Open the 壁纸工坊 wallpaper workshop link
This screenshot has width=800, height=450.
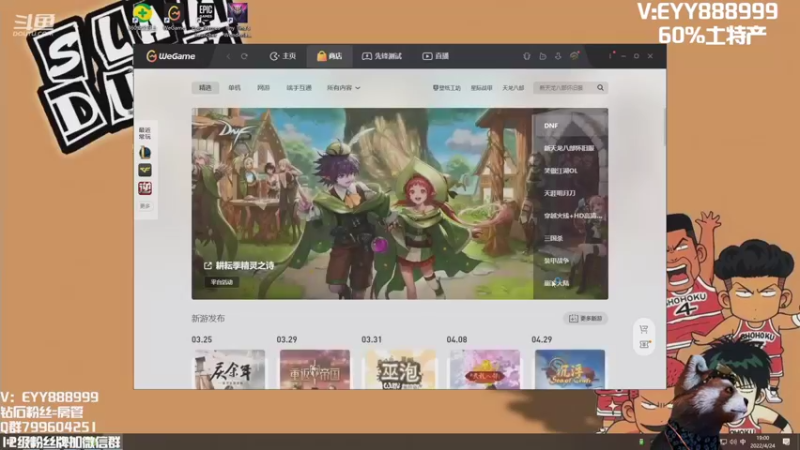click(446, 88)
